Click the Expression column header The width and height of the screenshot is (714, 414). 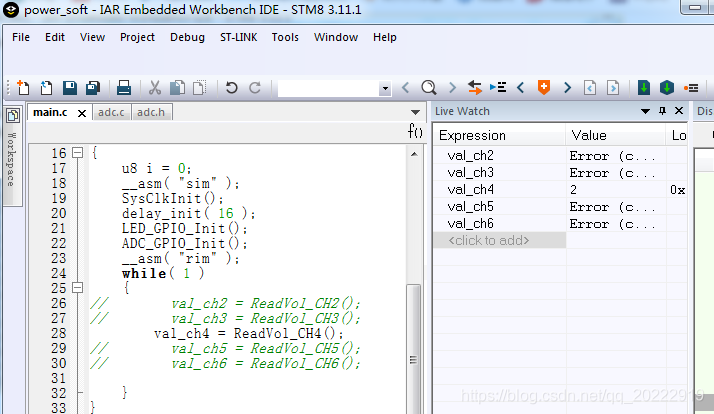[499, 135]
